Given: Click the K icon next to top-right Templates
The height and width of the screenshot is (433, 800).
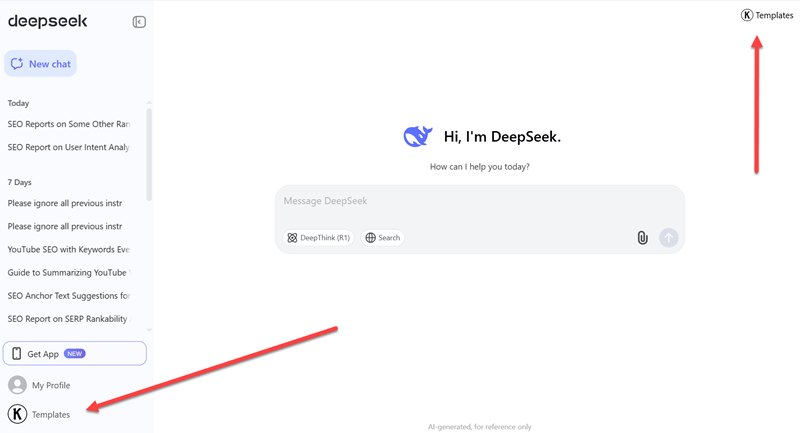Looking at the screenshot, I should point(747,15).
